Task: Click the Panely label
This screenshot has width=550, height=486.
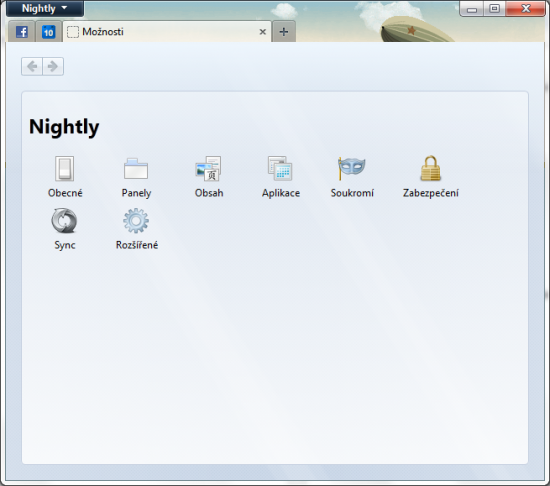Action: (136, 193)
